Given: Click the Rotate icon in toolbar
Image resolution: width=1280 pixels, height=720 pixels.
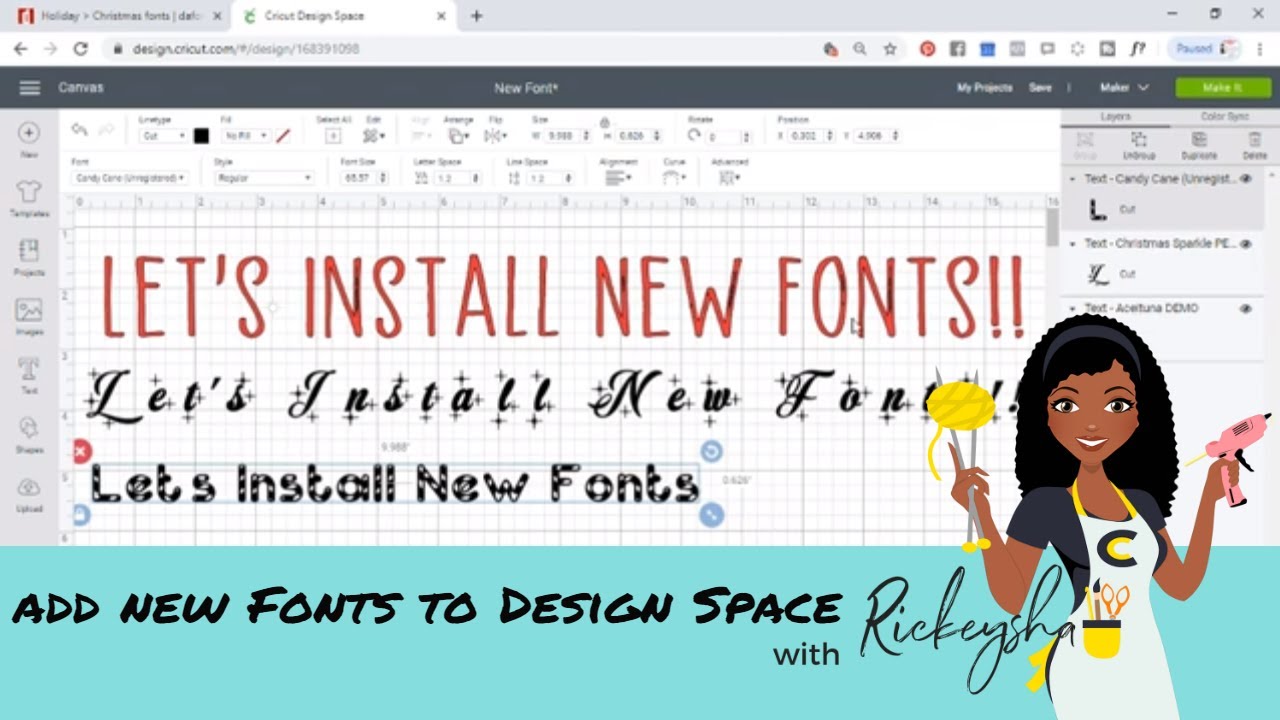Looking at the screenshot, I should point(694,134).
